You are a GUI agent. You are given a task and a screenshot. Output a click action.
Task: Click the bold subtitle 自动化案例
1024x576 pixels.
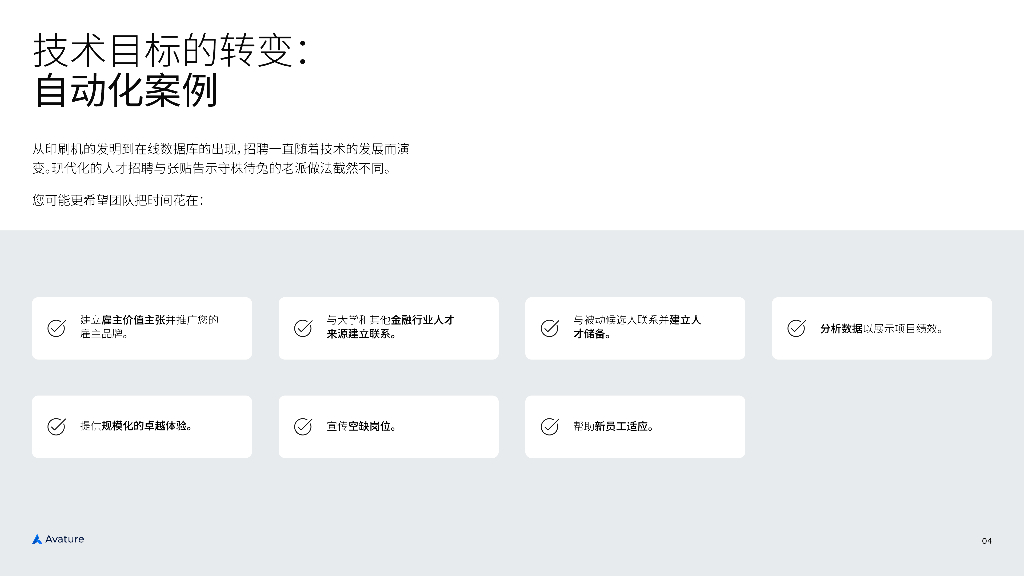[x=126, y=91]
